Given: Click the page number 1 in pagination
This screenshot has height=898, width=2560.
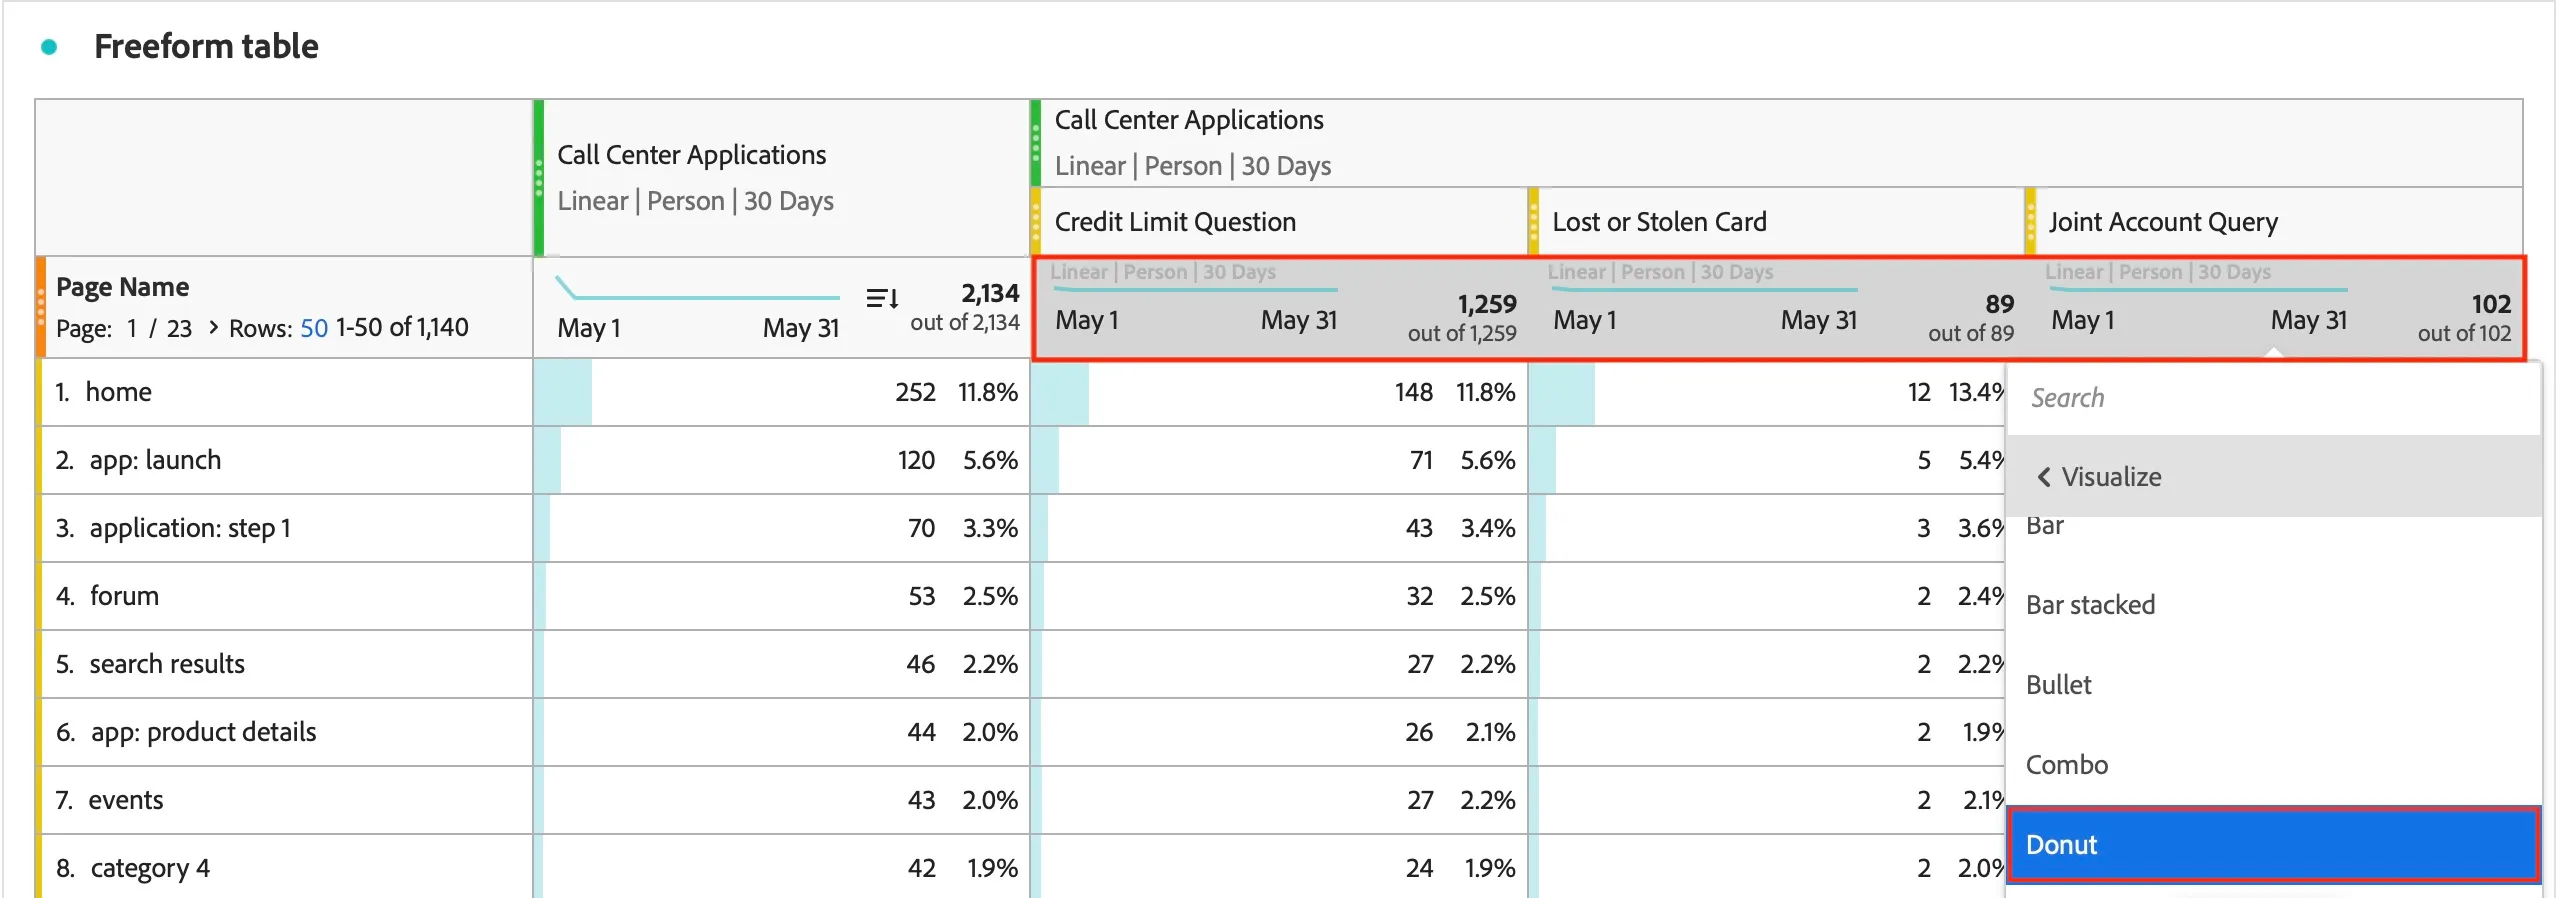Looking at the screenshot, I should tap(132, 328).
